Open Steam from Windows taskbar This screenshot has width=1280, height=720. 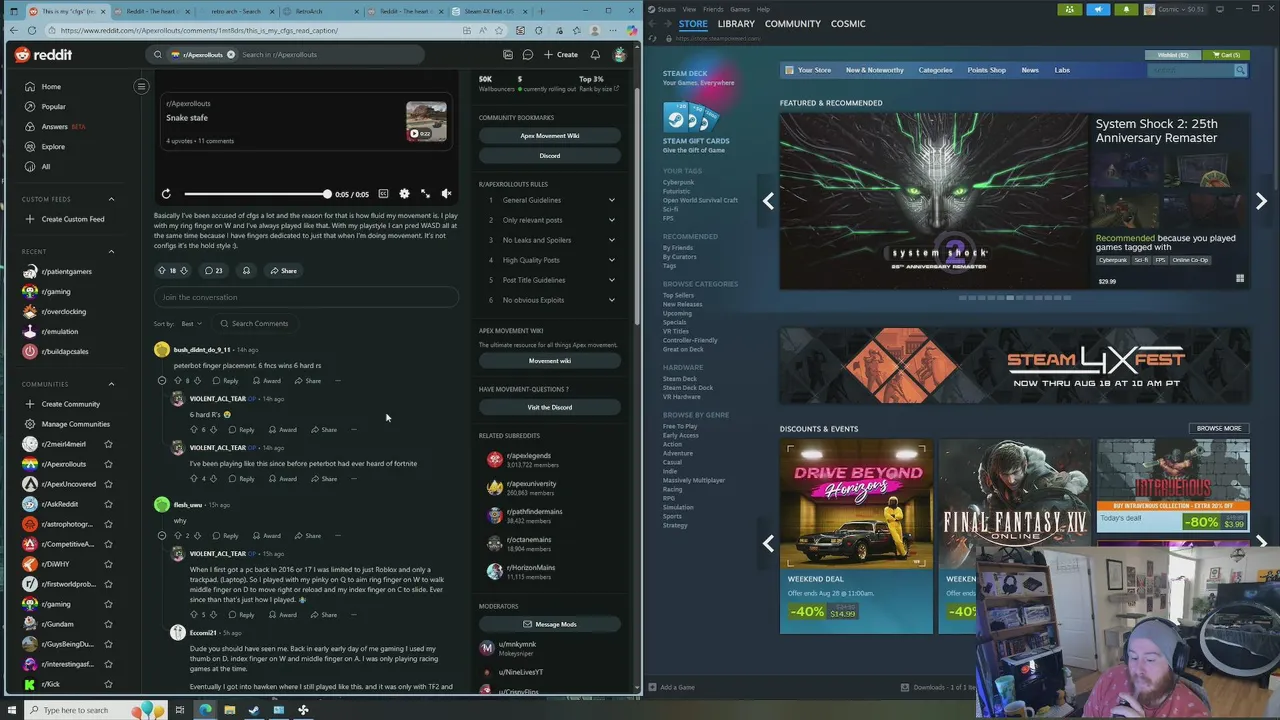pyautogui.click(x=254, y=710)
